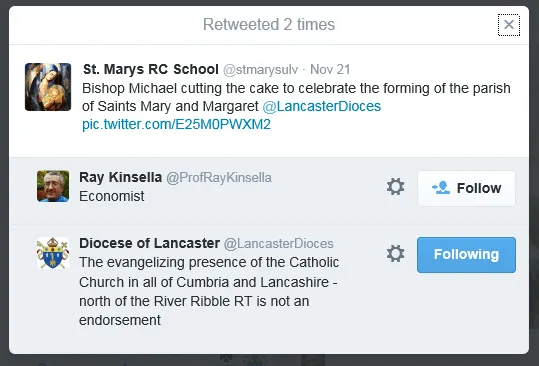The height and width of the screenshot is (366, 539).
Task: Click the tweet text about Bishop Michael
Action: click(296, 97)
